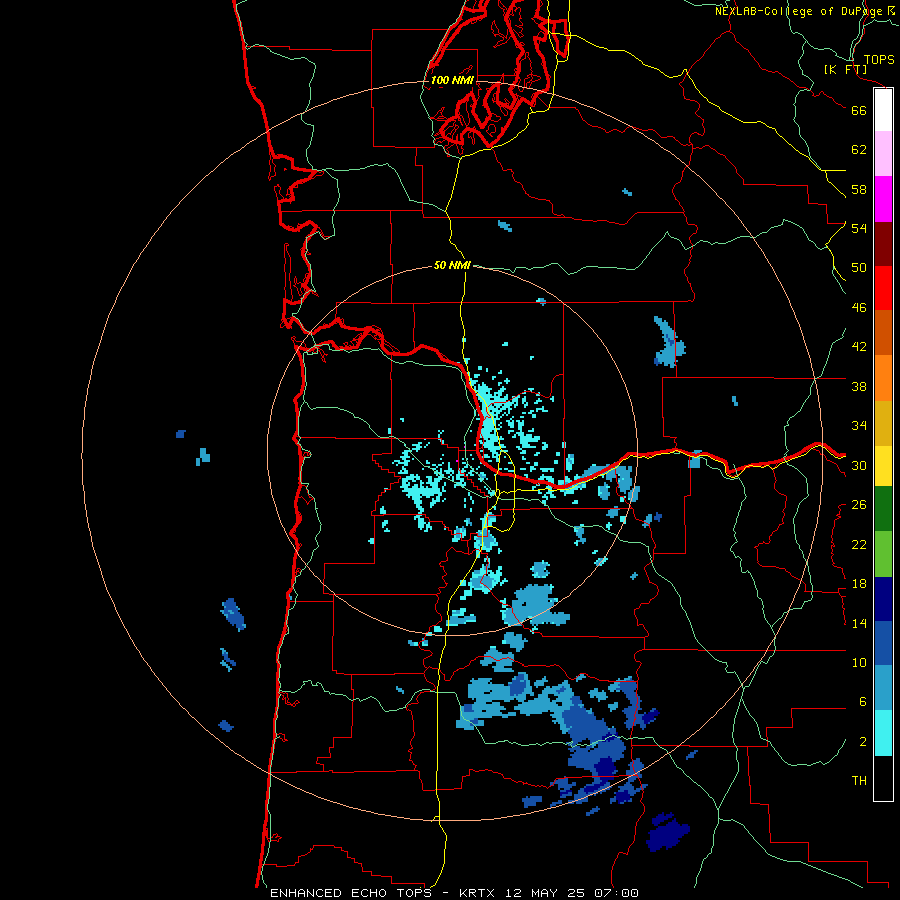Click the 58 legend value
The image size is (900, 900).
tap(859, 189)
